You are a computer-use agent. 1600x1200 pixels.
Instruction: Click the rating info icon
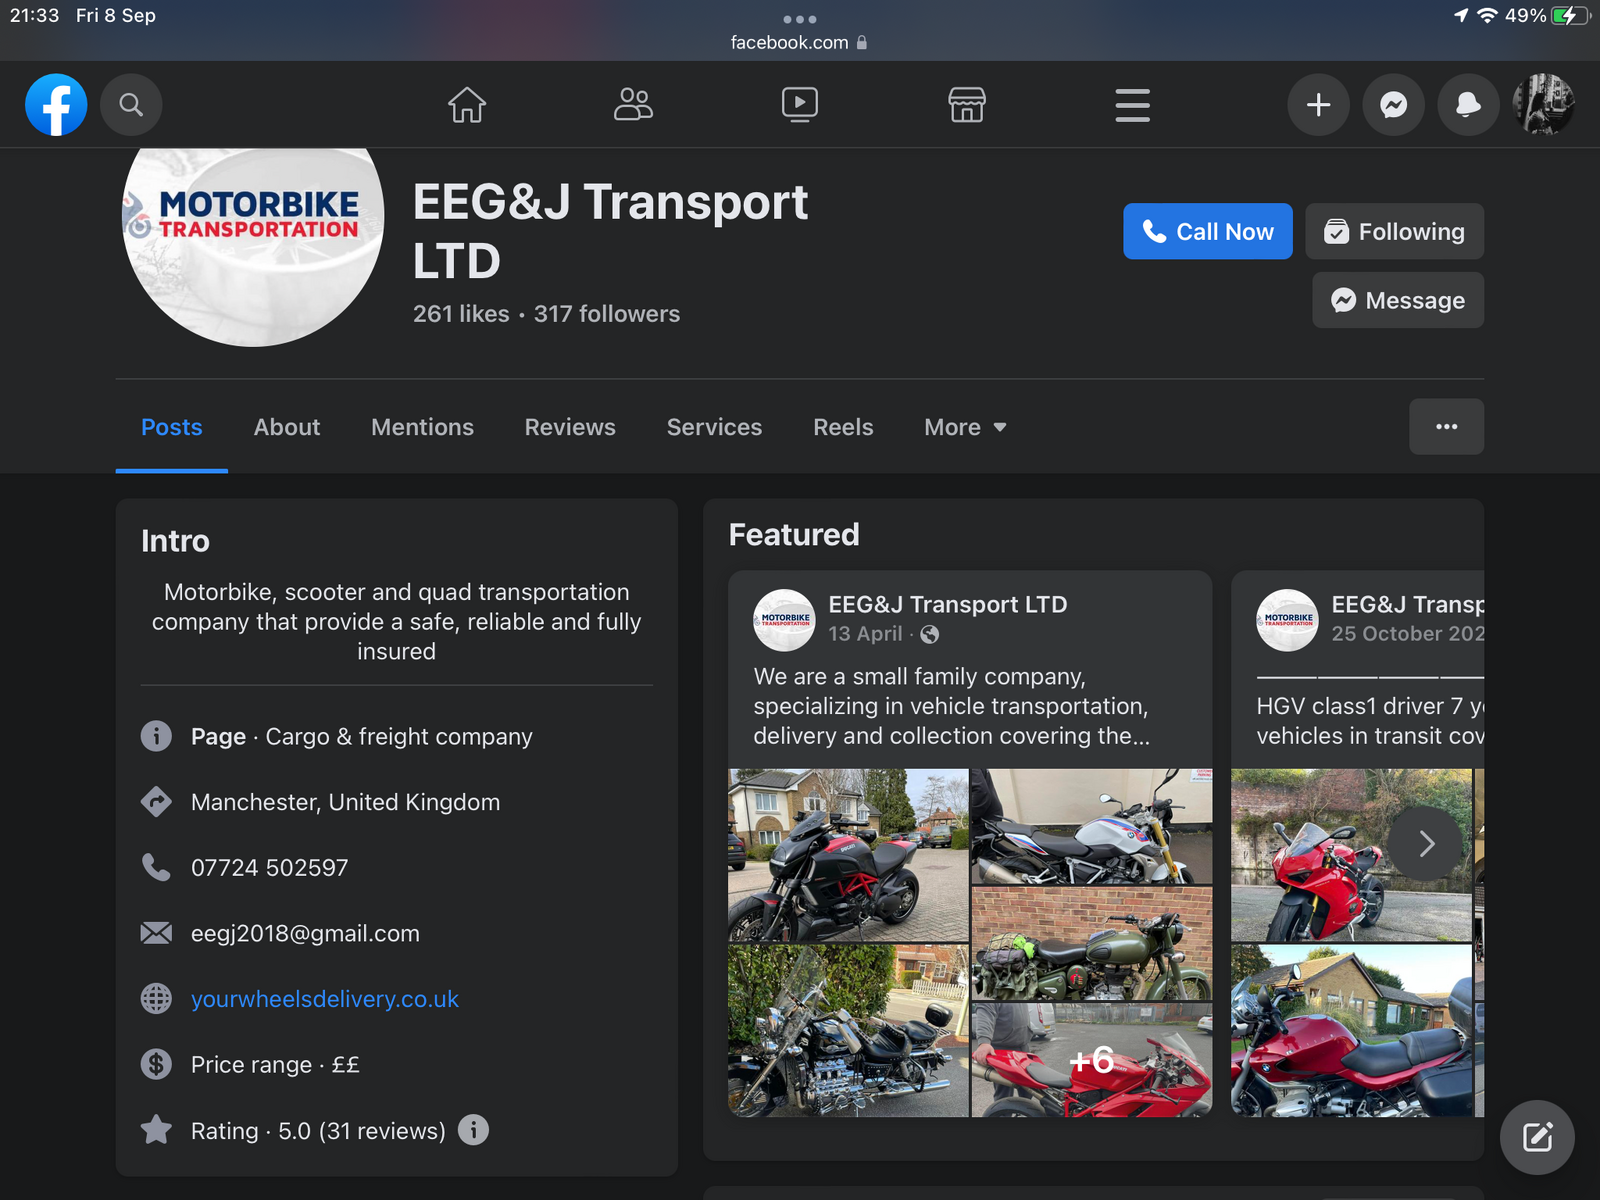pos(473,1130)
